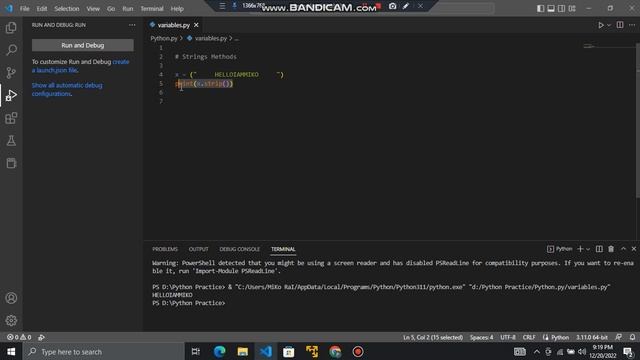640x360 pixels.
Task: Switch to the OUTPUT panel tab
Action: click(x=198, y=249)
